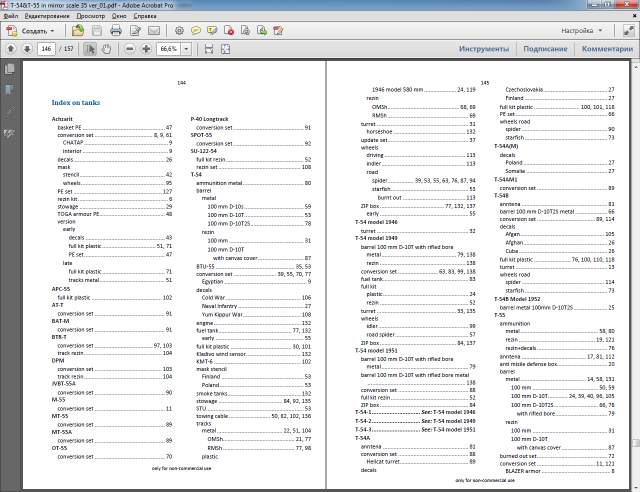Click the page number field showing 146
640x492 pixels.
click(x=47, y=48)
